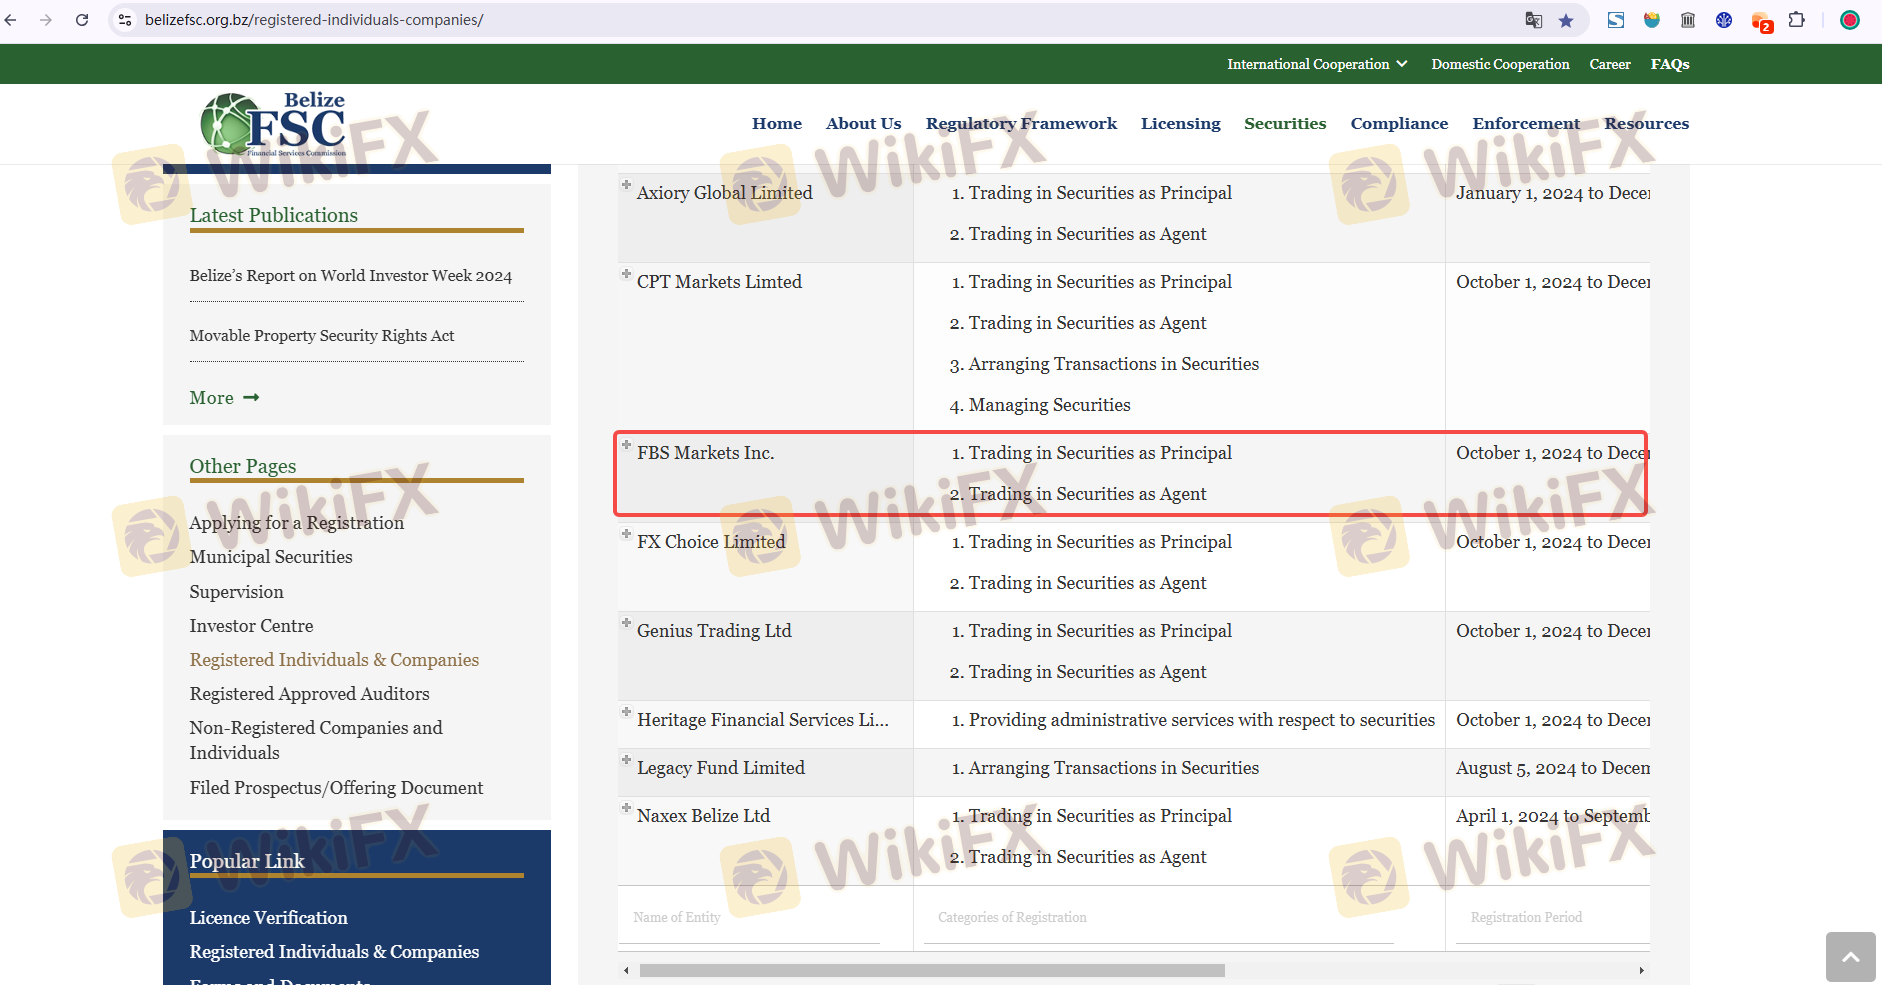Click the translate page icon
Screen dimensions: 1882x985
(1533, 20)
